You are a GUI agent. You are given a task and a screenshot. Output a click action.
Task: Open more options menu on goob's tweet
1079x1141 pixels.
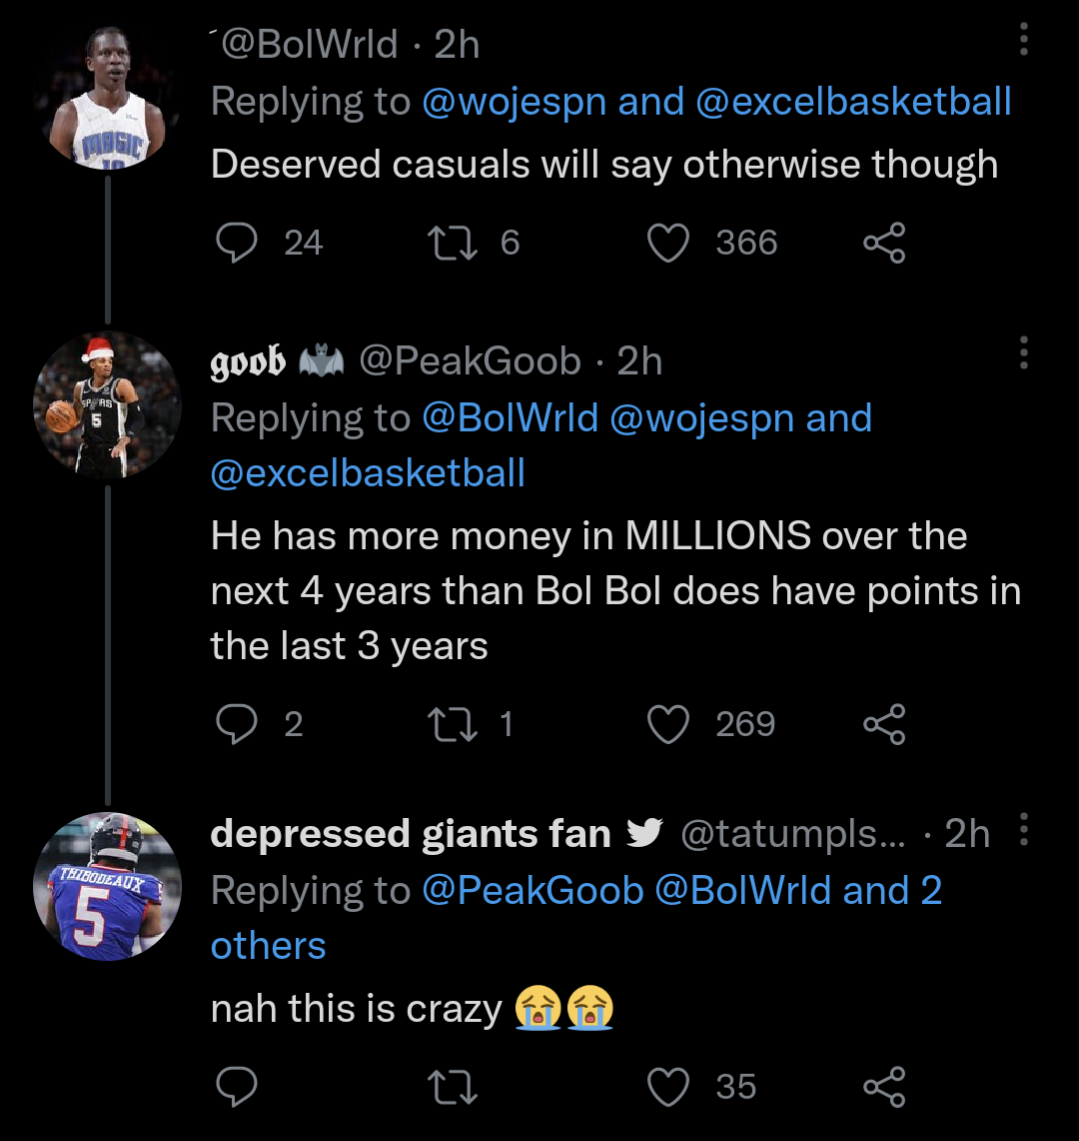(x=1023, y=352)
